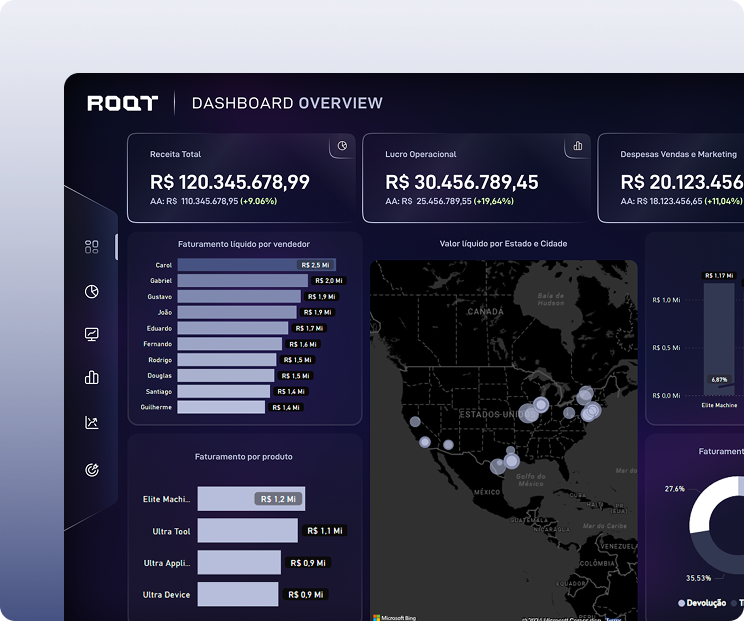This screenshot has width=744, height=621.
Task: Click the R$ 1,17 Mi column label
Action: click(x=719, y=276)
